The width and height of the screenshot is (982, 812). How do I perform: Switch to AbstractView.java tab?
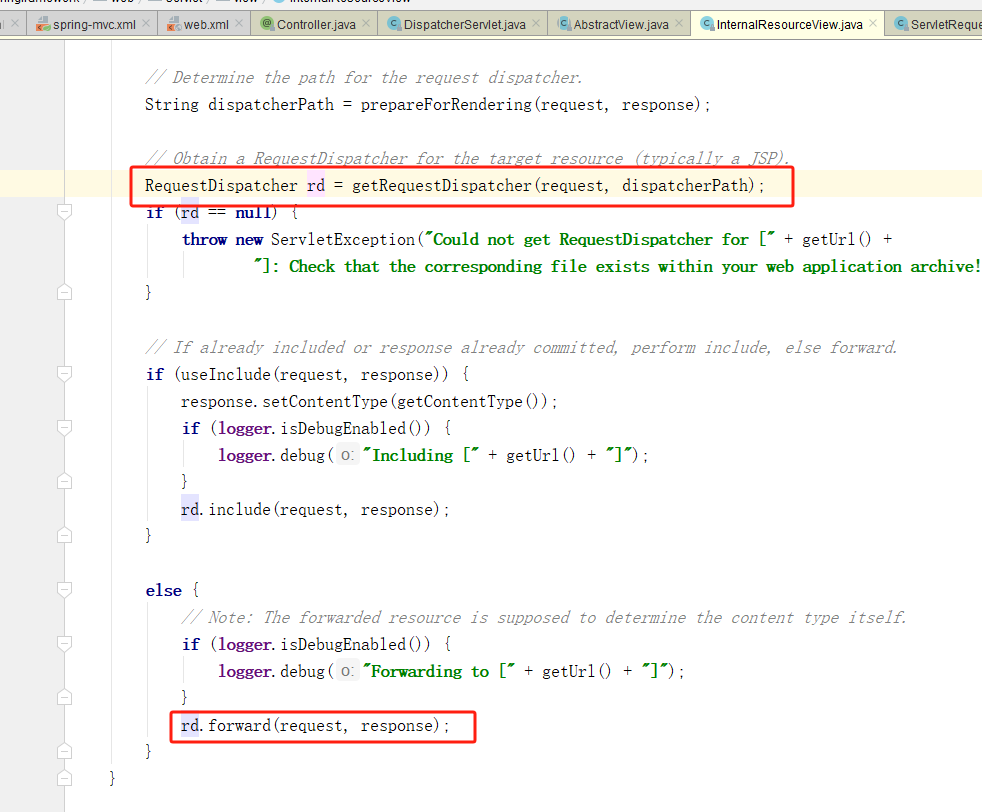click(621, 24)
